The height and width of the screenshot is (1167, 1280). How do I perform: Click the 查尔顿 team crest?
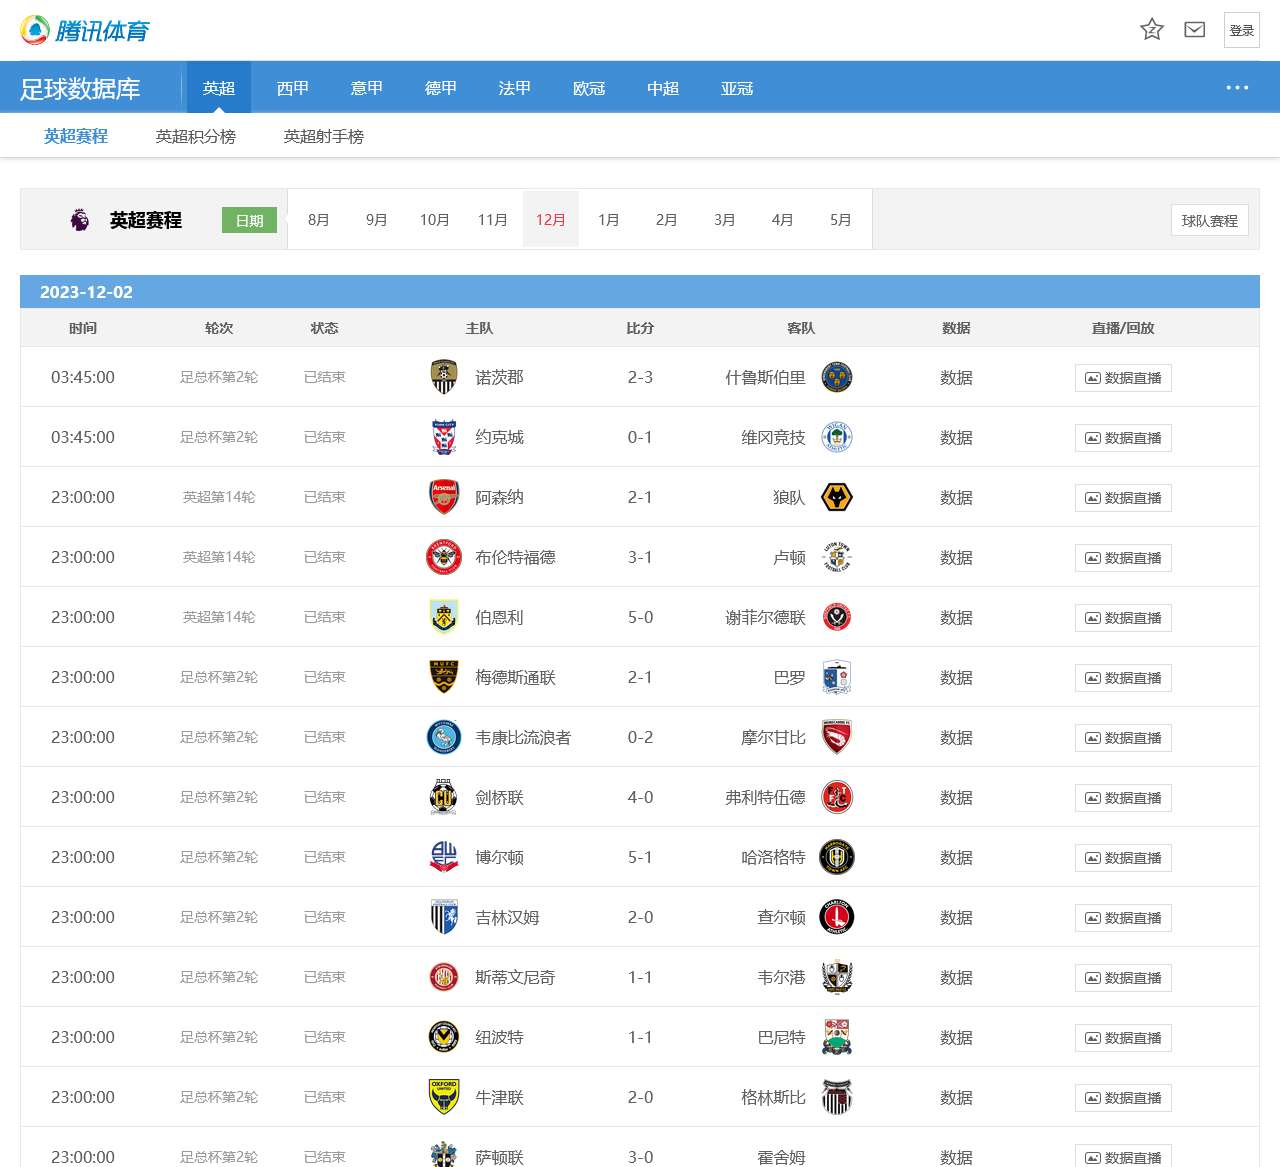837,917
